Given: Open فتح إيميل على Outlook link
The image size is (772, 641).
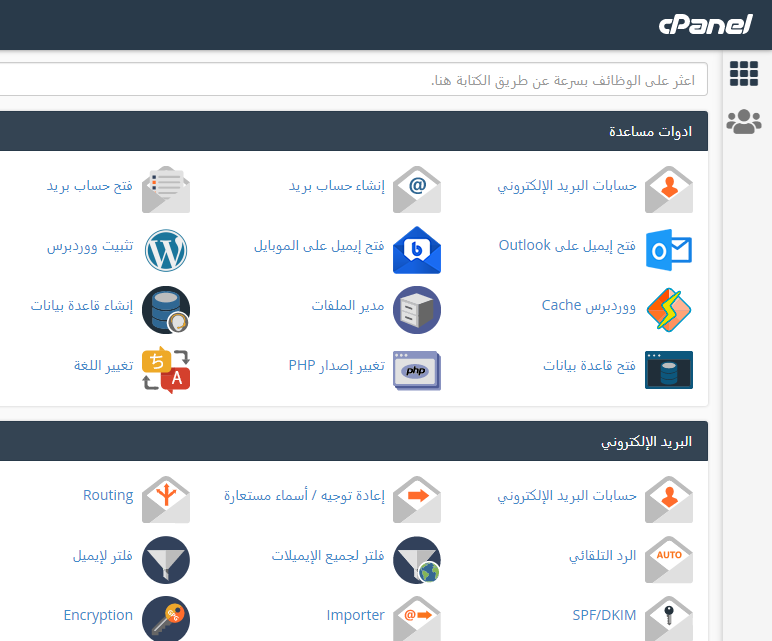Looking at the screenshot, I should tap(567, 245).
